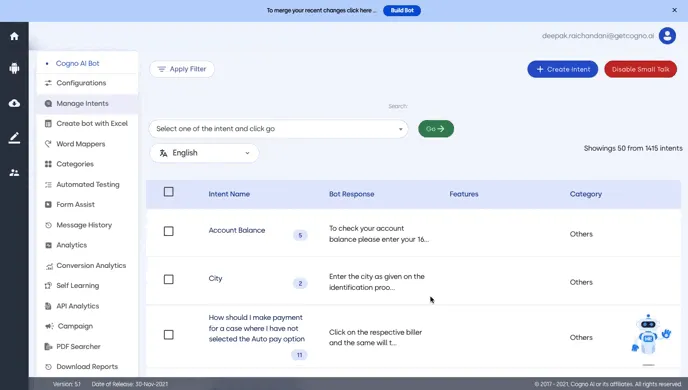
Task: Click the Intent Name column header
Action: tap(229, 194)
